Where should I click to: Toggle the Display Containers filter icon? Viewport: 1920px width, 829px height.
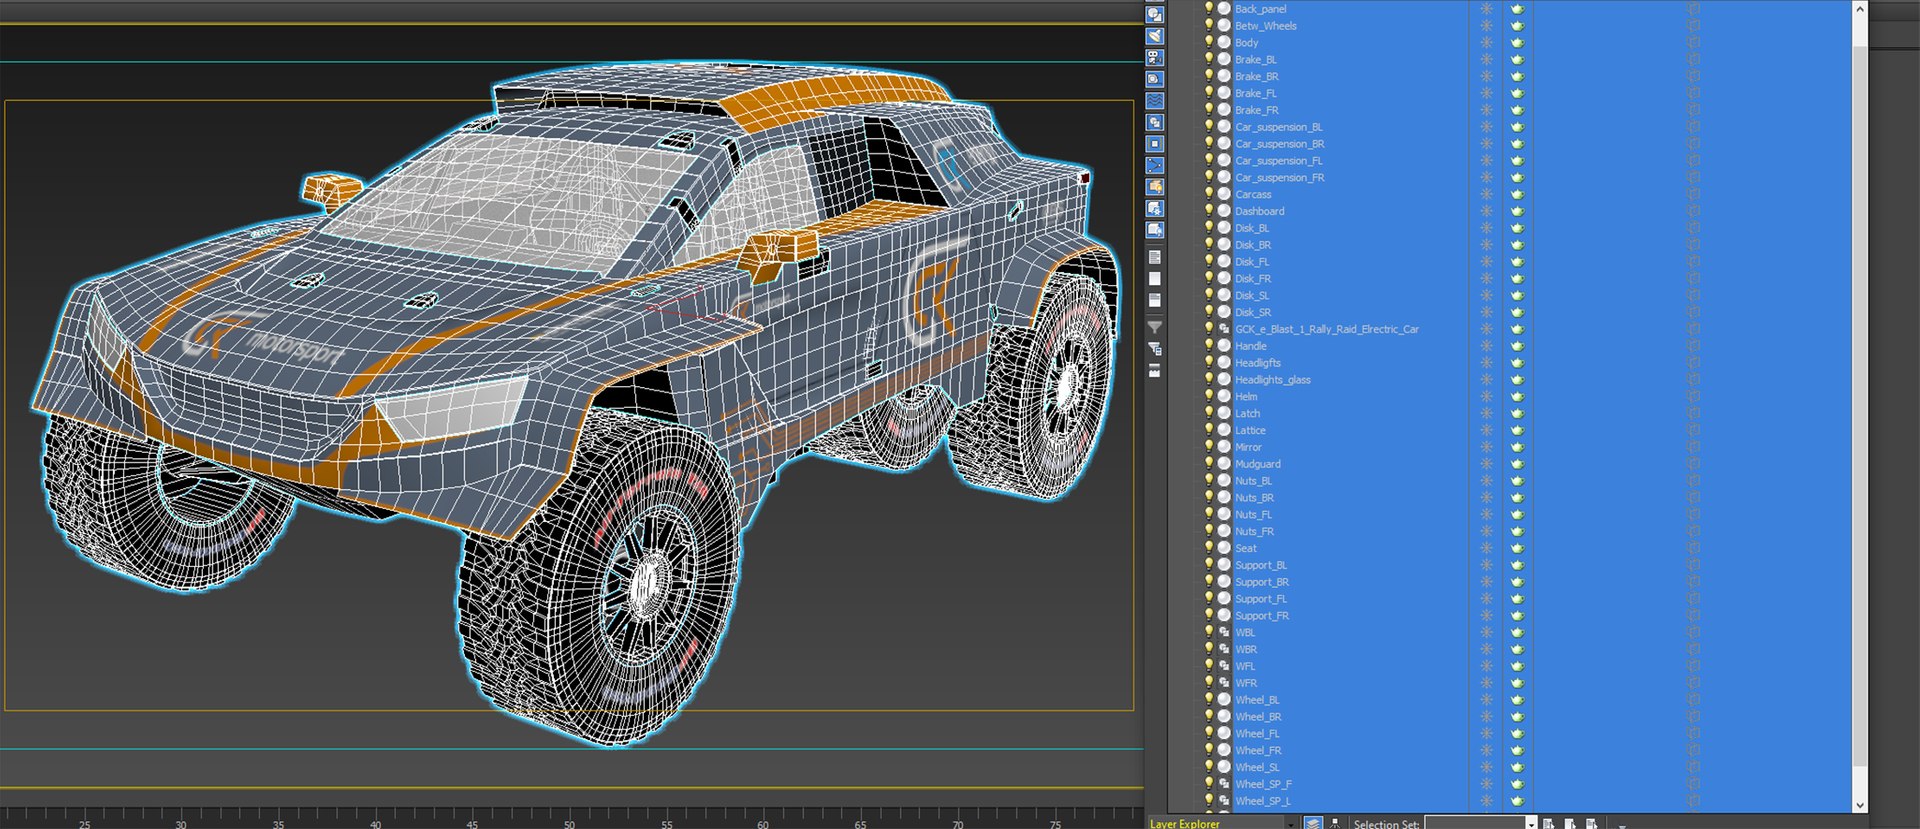click(x=1155, y=187)
